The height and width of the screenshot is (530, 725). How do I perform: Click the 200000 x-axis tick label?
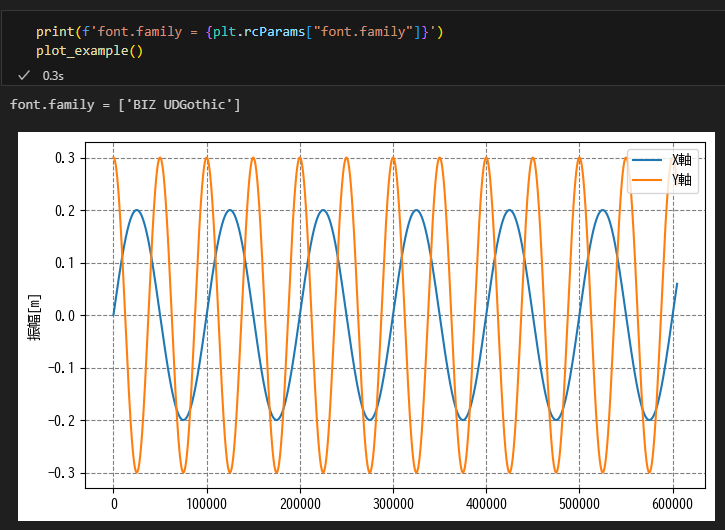301,504
